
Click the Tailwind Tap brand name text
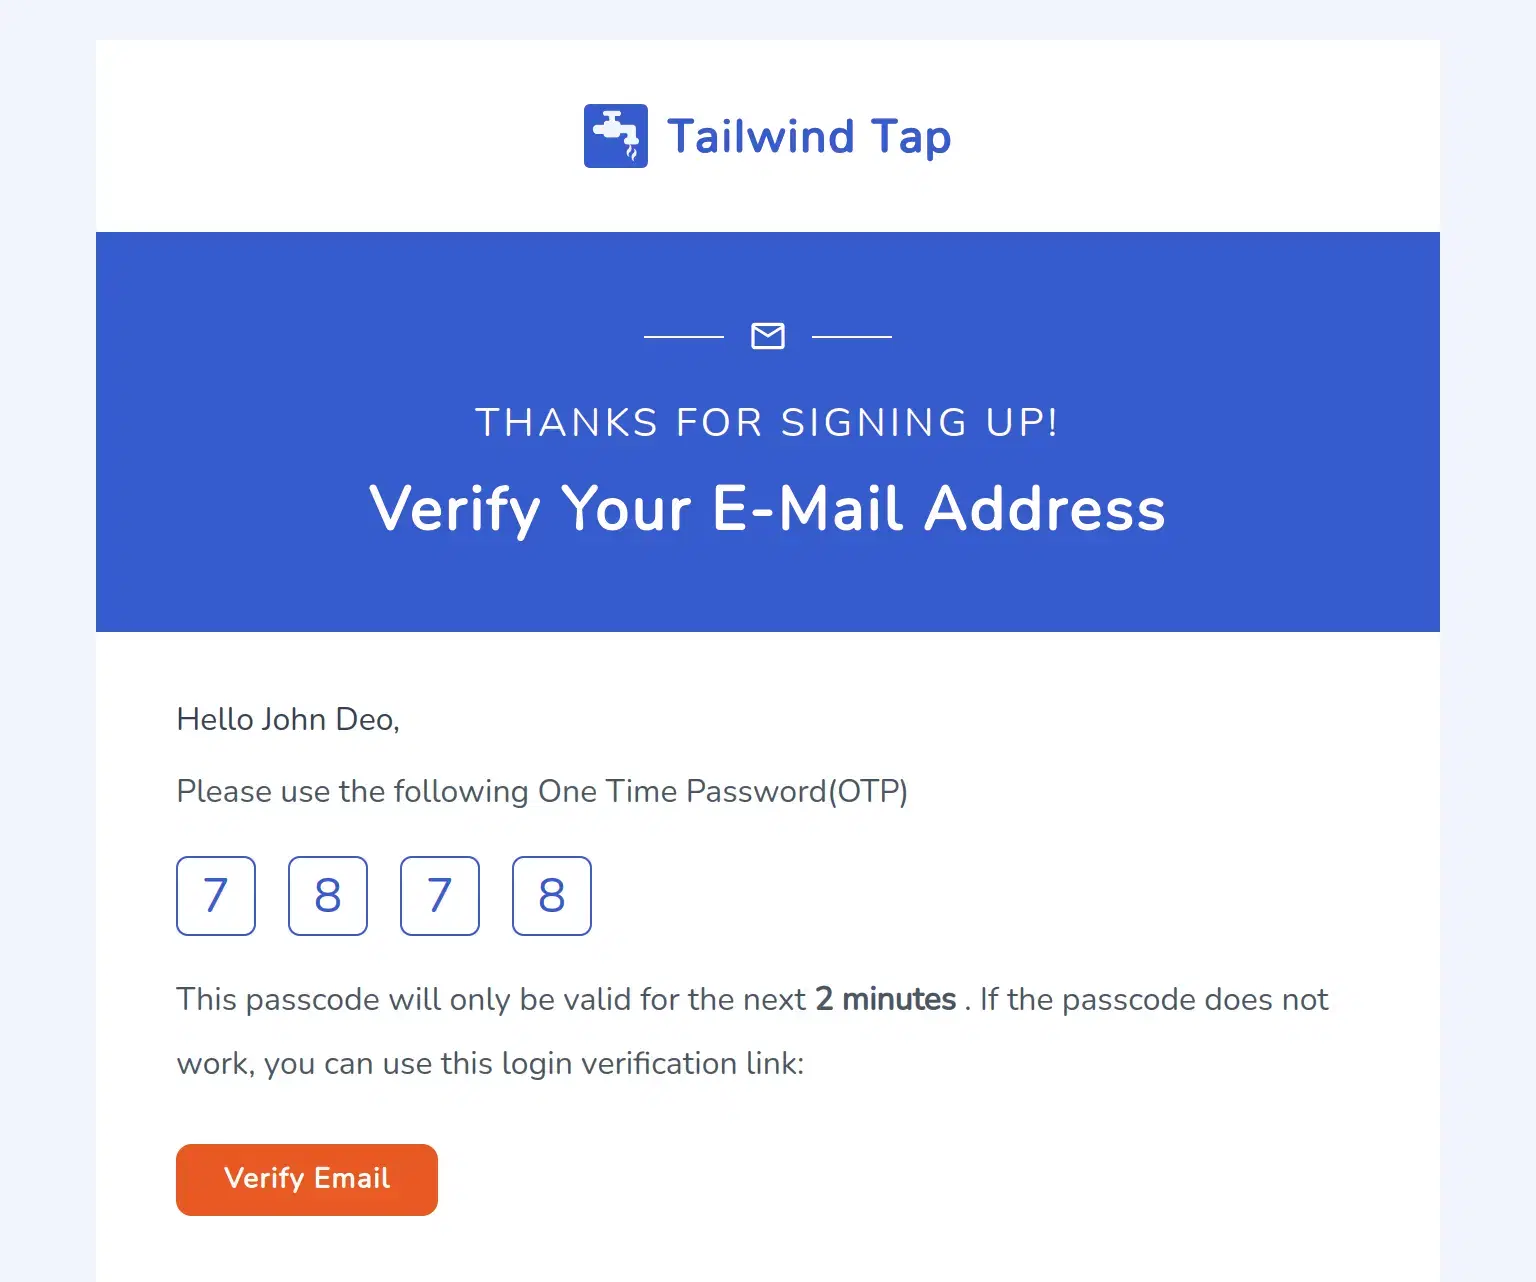point(808,137)
